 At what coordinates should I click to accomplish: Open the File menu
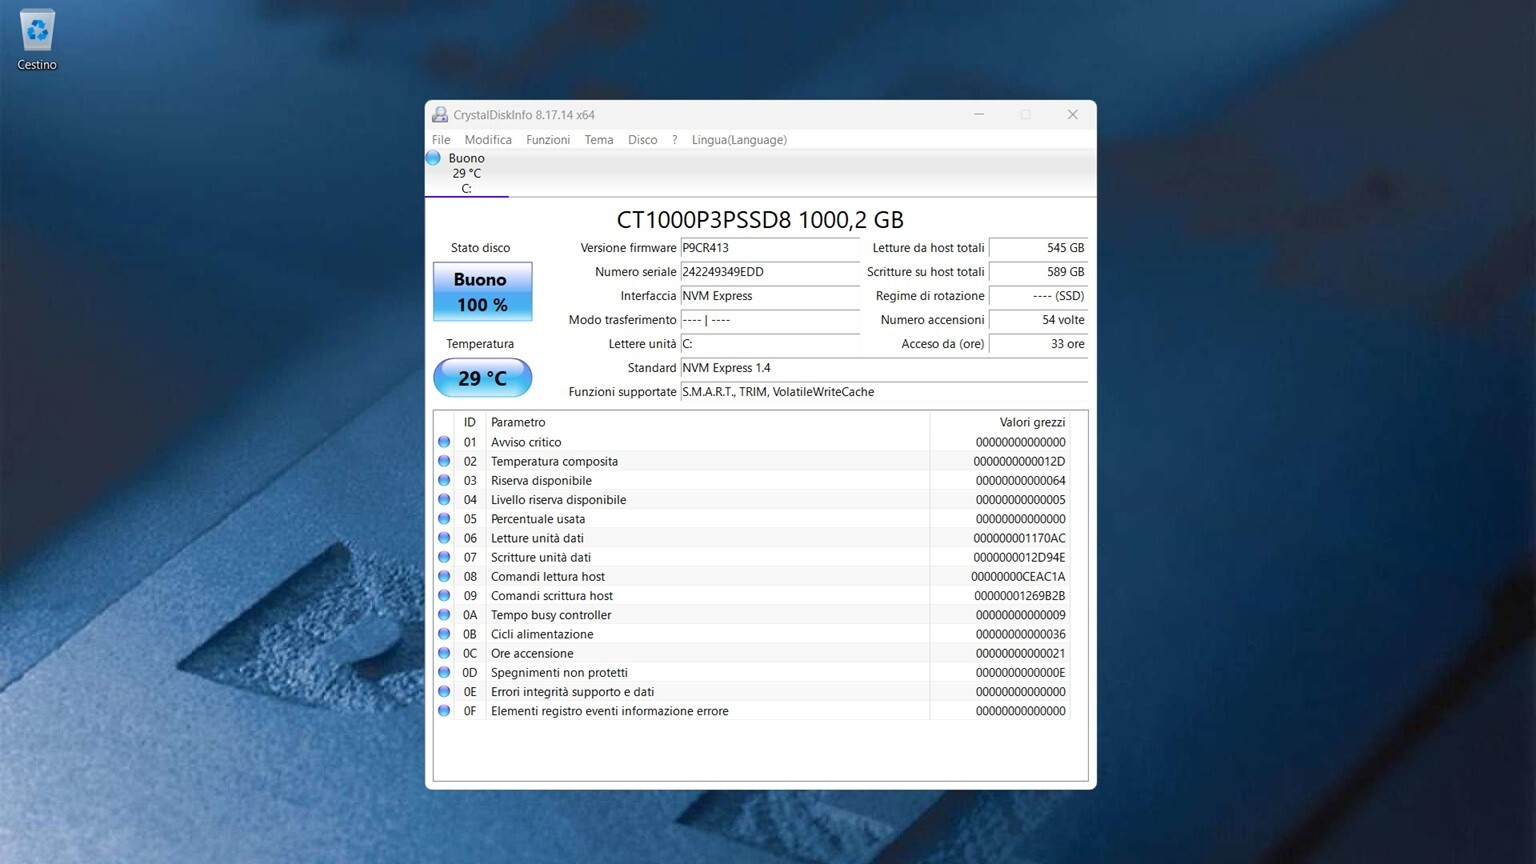441,140
